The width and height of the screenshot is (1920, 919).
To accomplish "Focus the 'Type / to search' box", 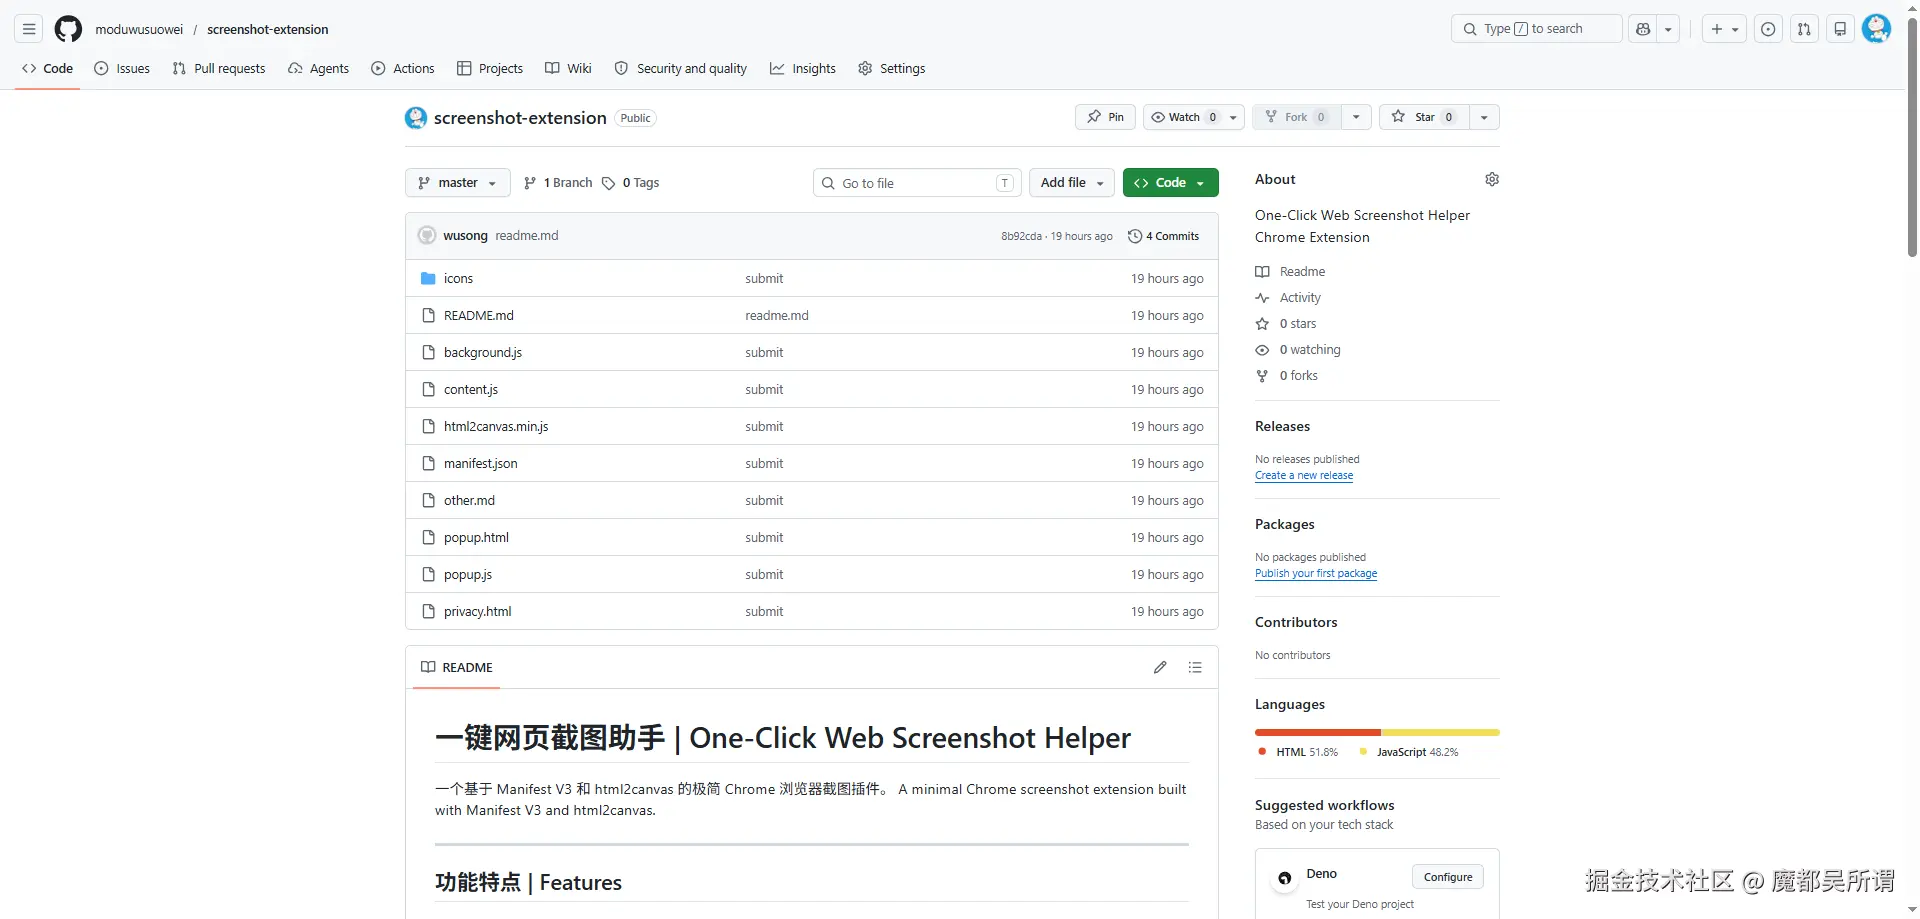I will pos(1536,29).
